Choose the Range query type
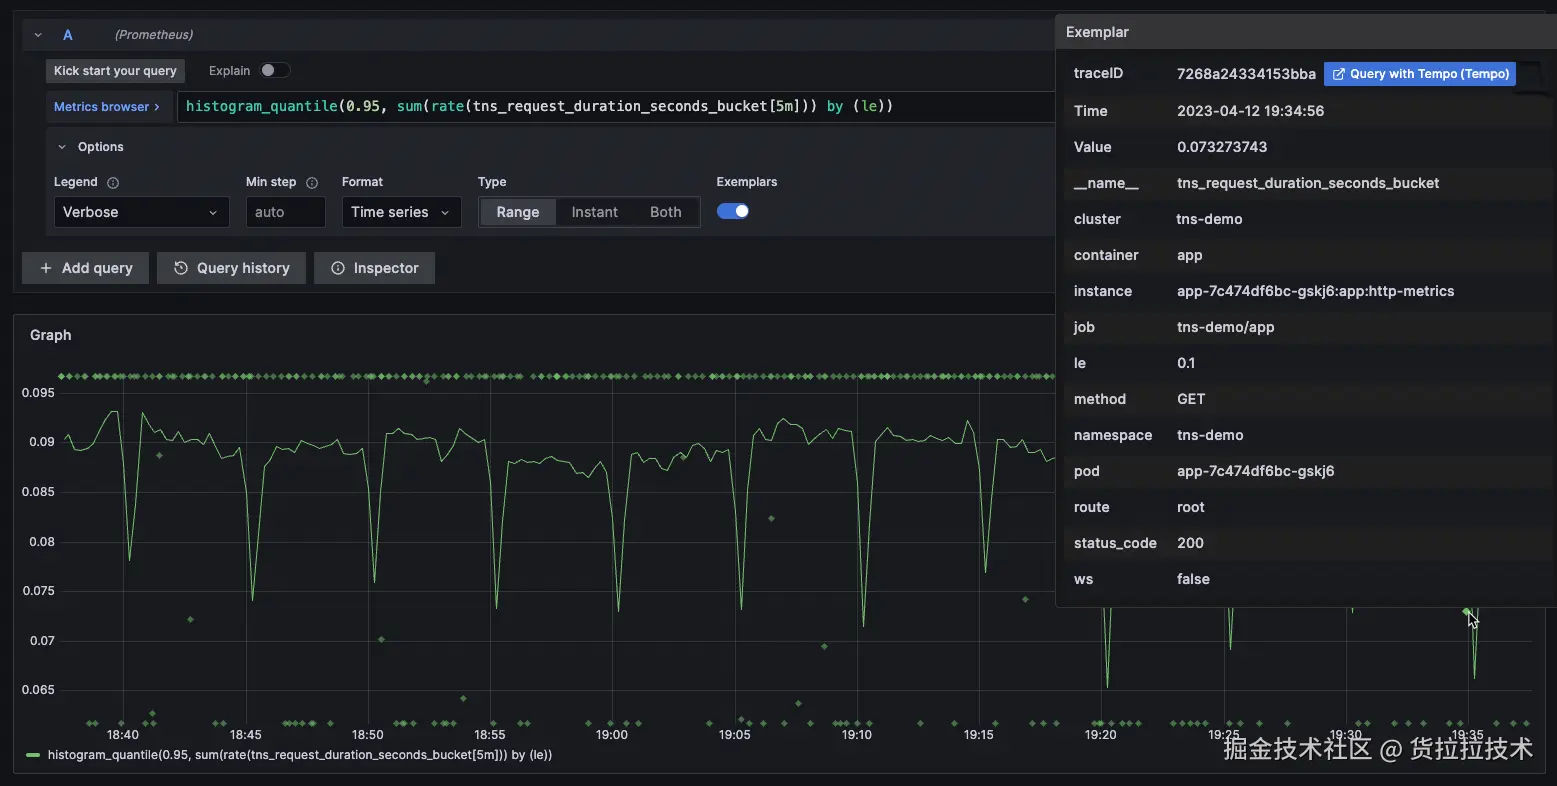 point(517,212)
